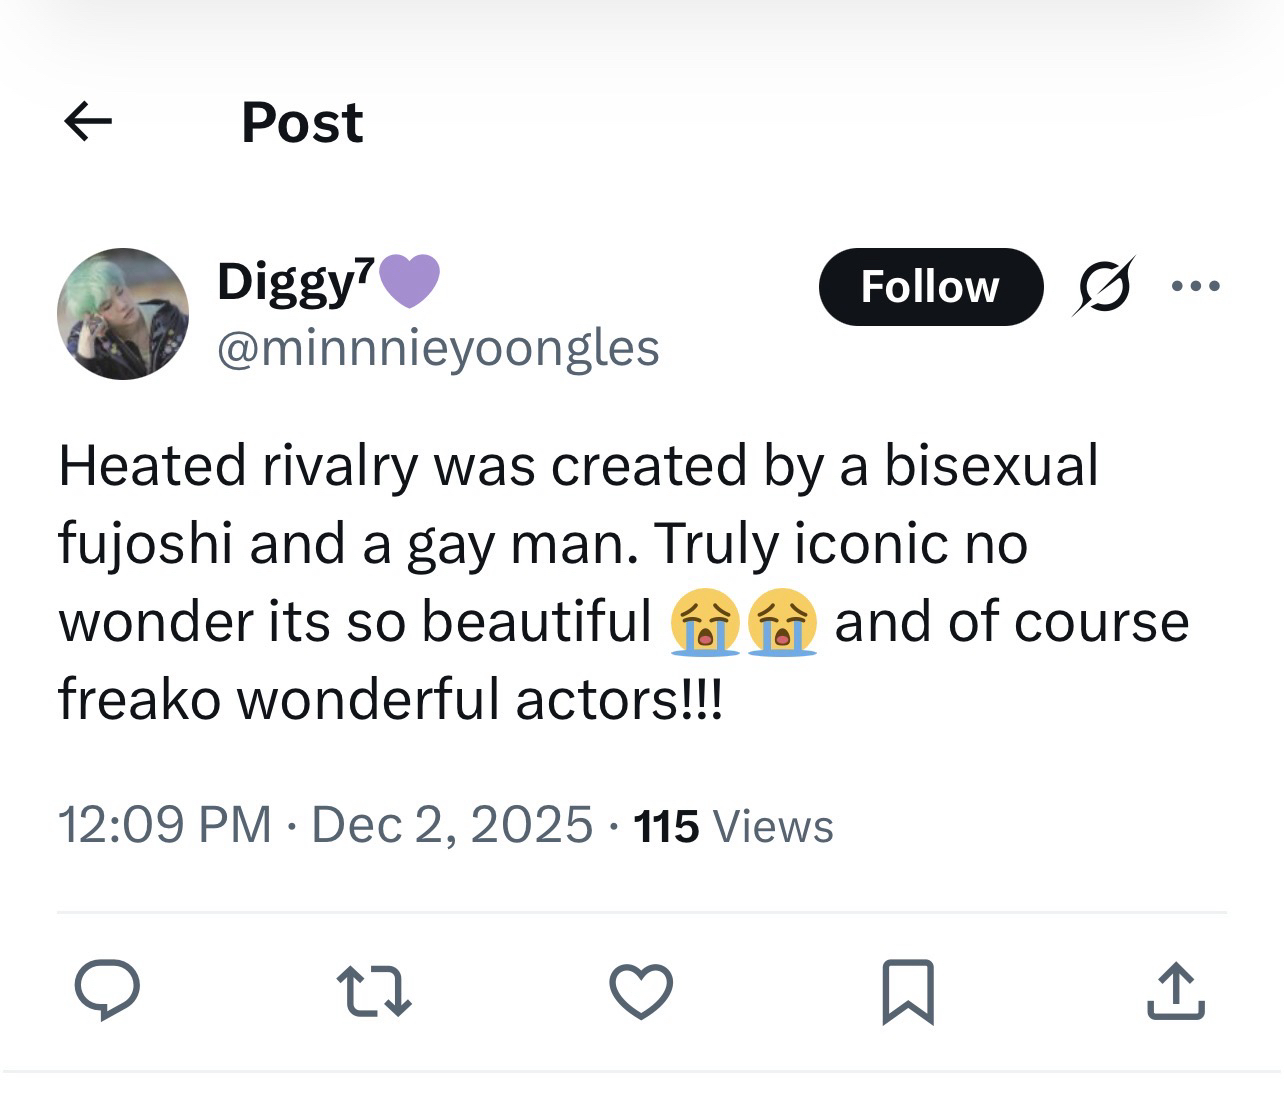Screen dimensions: 1284x1115
Task: Click the first crying face emoji
Action: 706,622
